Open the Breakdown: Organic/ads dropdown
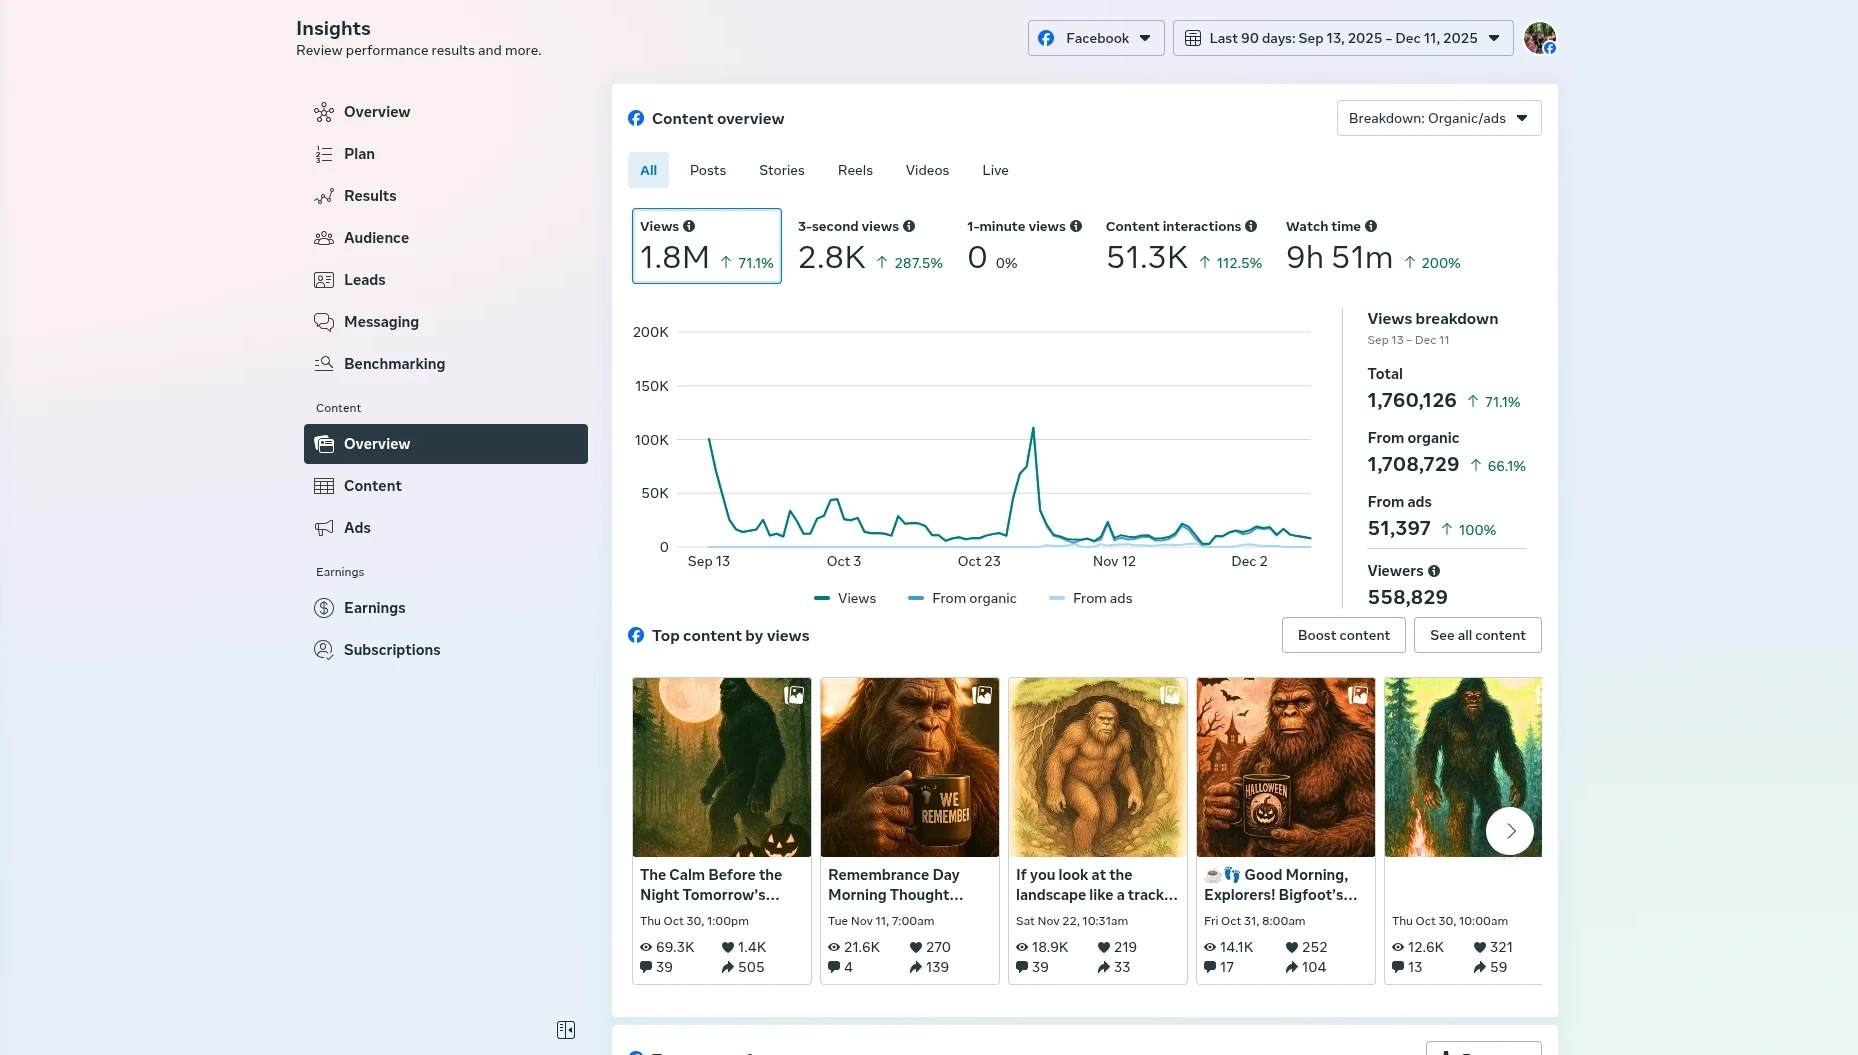This screenshot has height=1055, width=1858. [x=1438, y=118]
